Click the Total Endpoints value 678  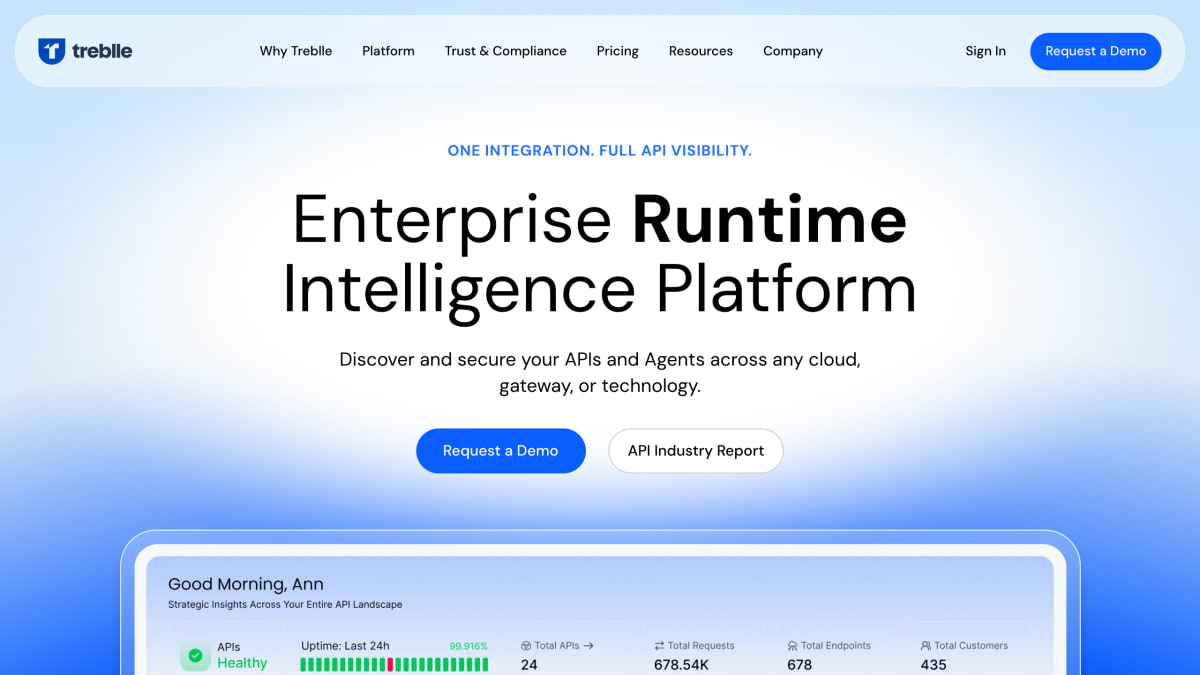click(x=800, y=665)
